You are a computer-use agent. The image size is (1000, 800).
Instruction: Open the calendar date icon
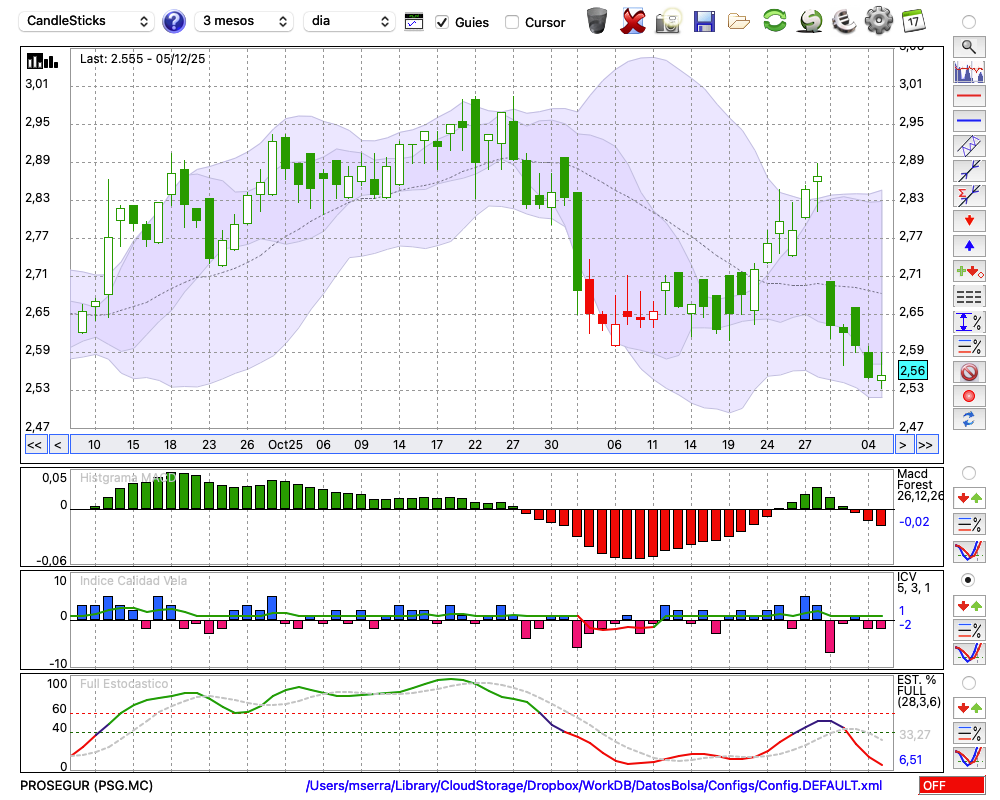[913, 21]
